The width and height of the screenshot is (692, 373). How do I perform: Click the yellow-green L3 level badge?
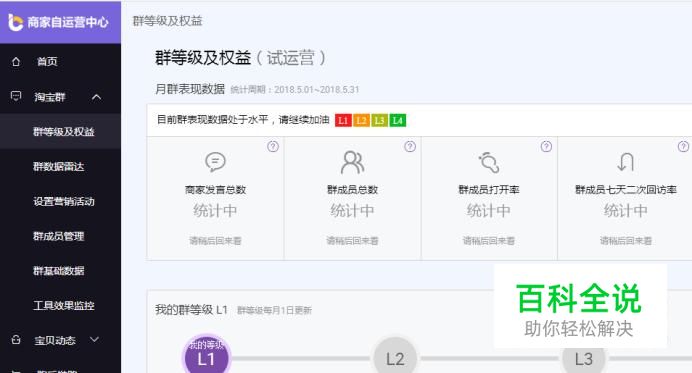pos(379,120)
